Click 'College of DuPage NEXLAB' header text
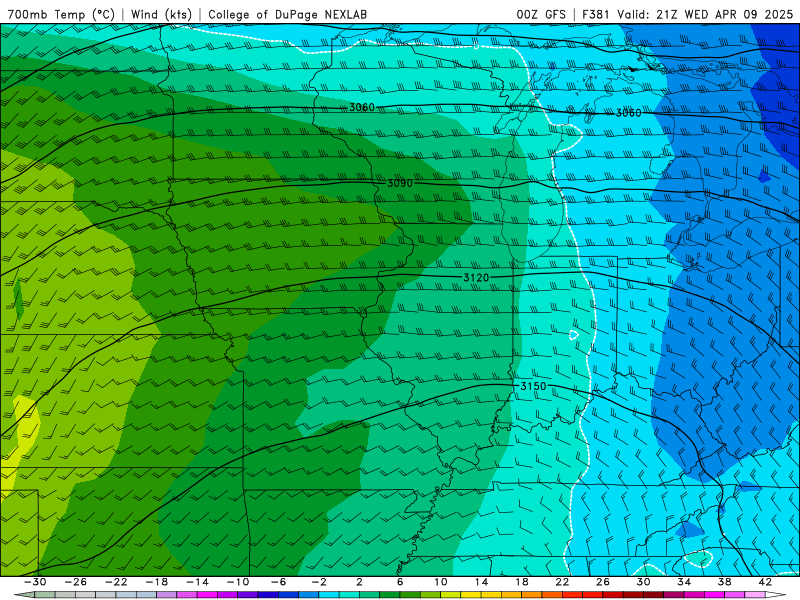 click(287, 14)
